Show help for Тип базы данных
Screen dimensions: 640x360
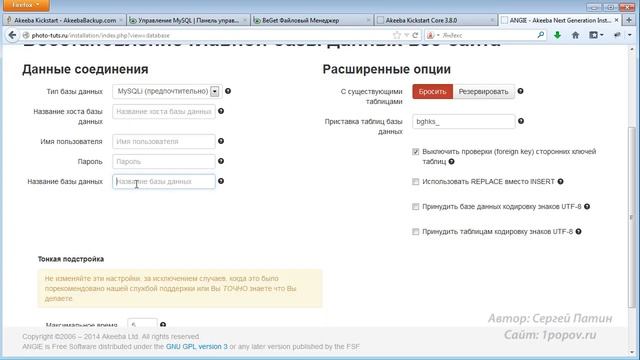[228, 91]
